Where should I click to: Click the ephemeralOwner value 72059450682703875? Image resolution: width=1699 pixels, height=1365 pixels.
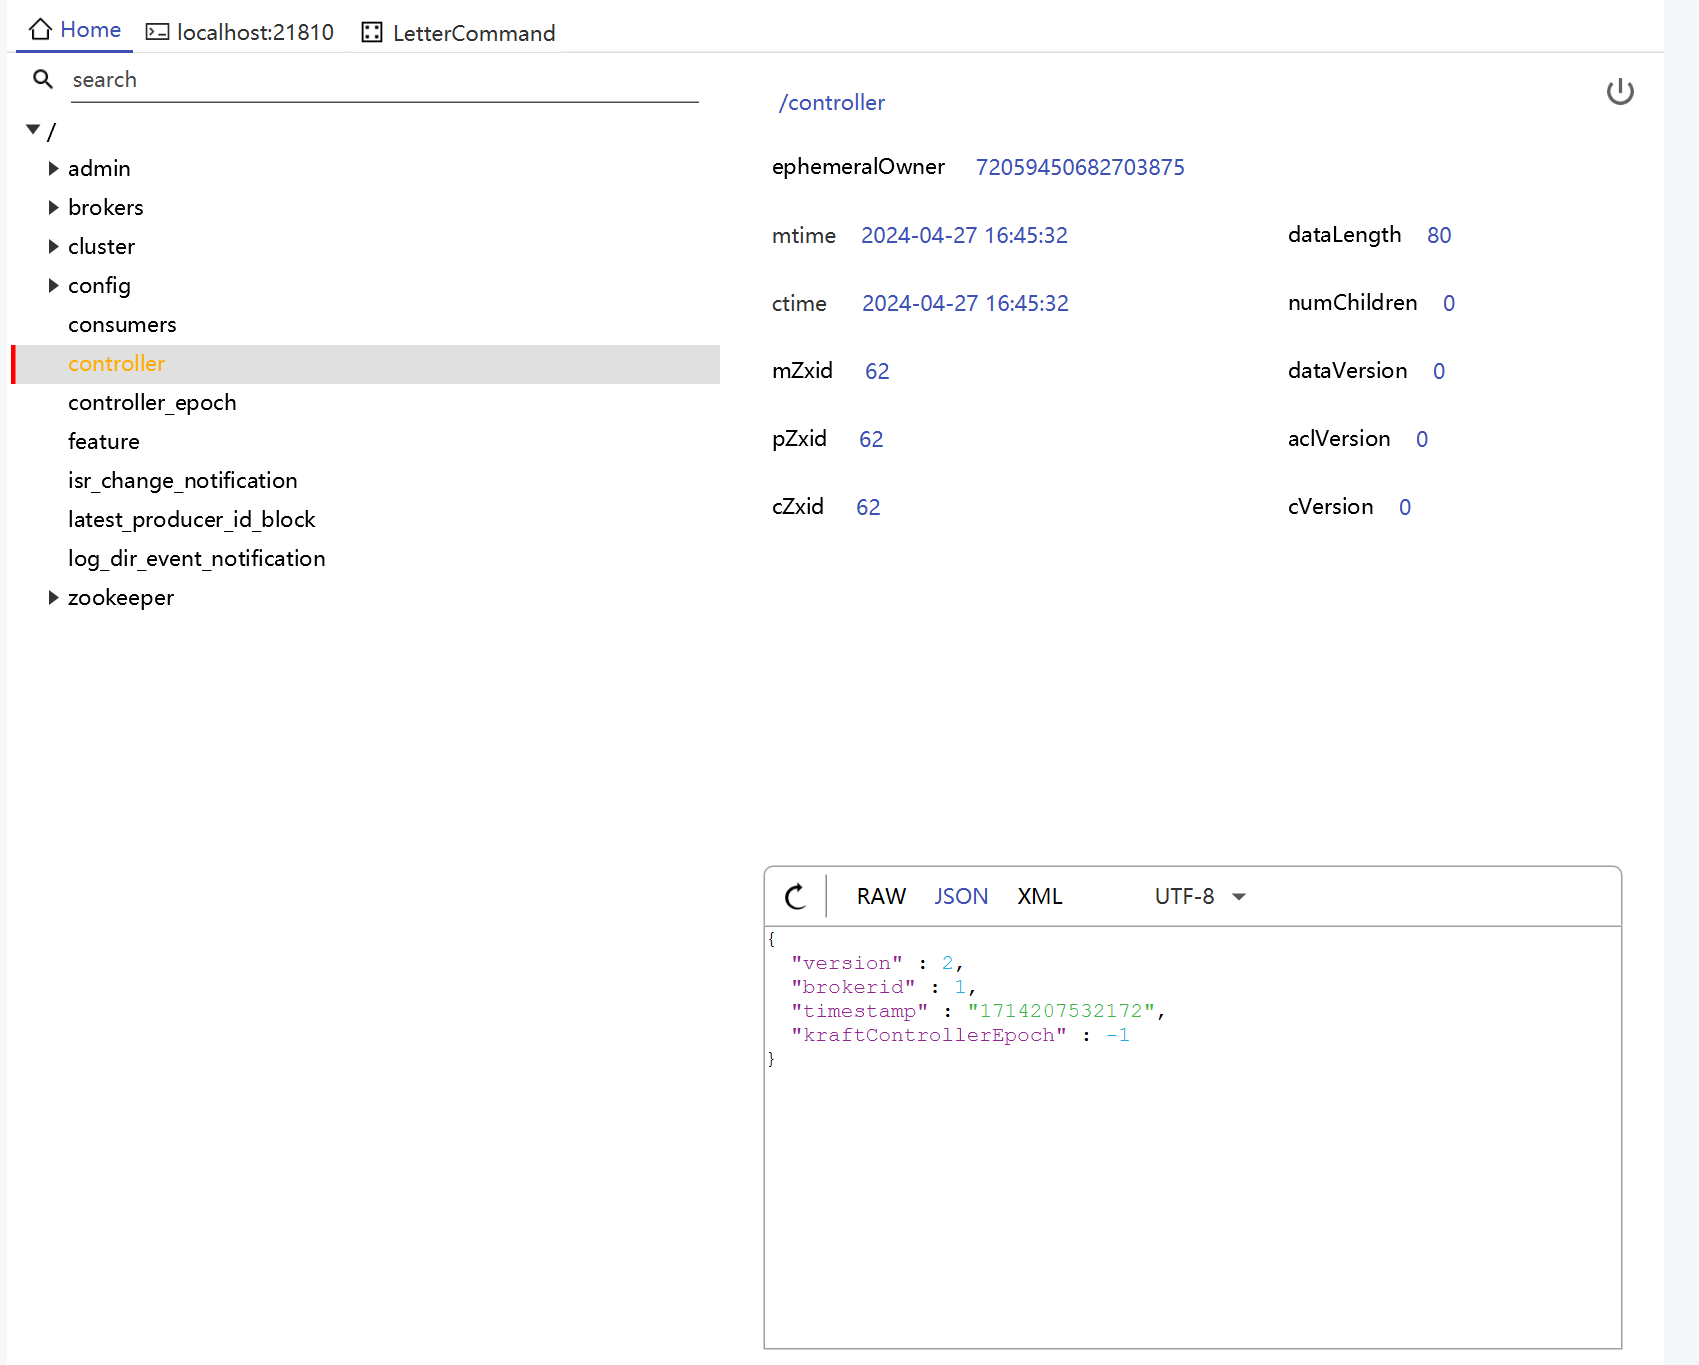pos(1080,167)
